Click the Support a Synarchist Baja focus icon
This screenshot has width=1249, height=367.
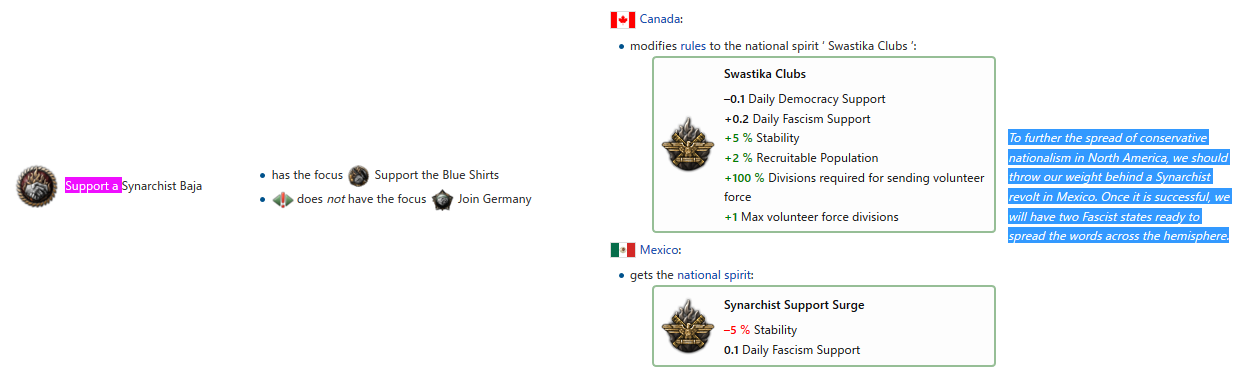click(x=36, y=186)
